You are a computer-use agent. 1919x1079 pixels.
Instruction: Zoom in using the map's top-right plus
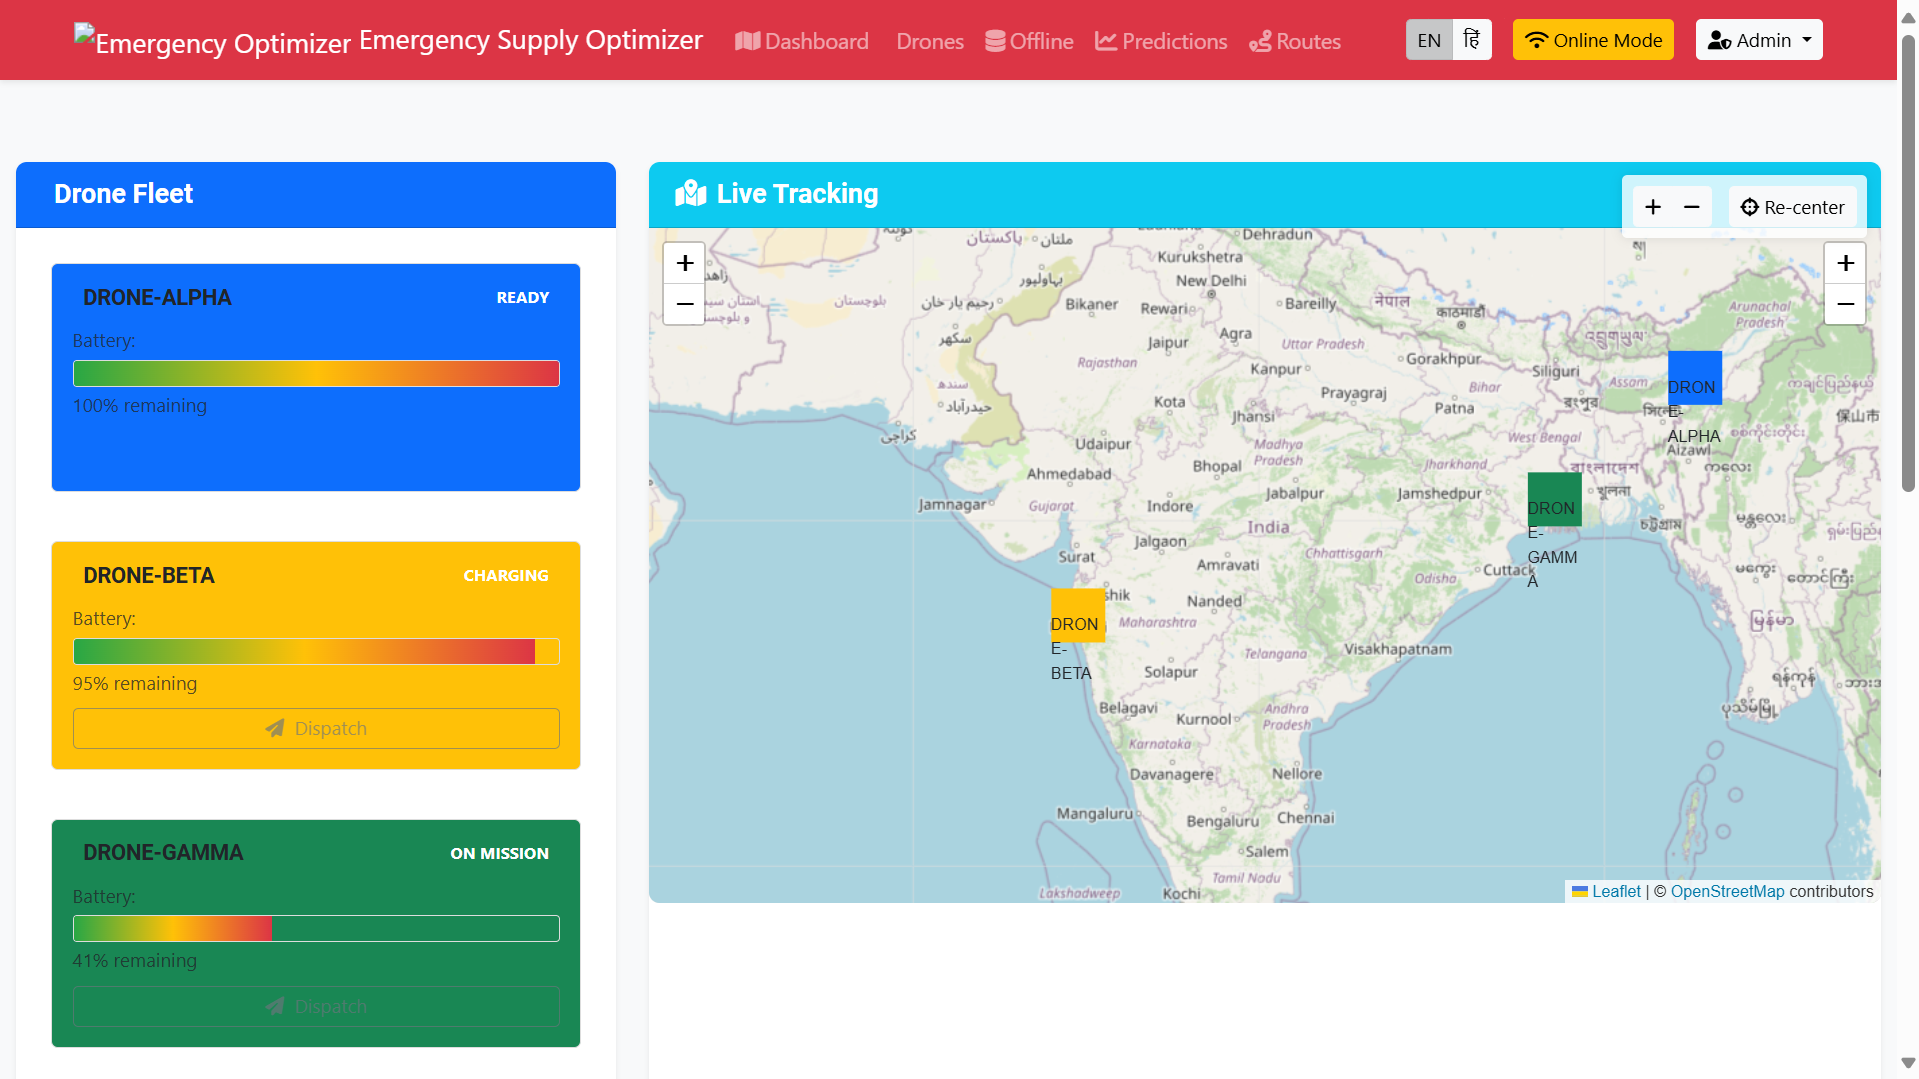1845,263
